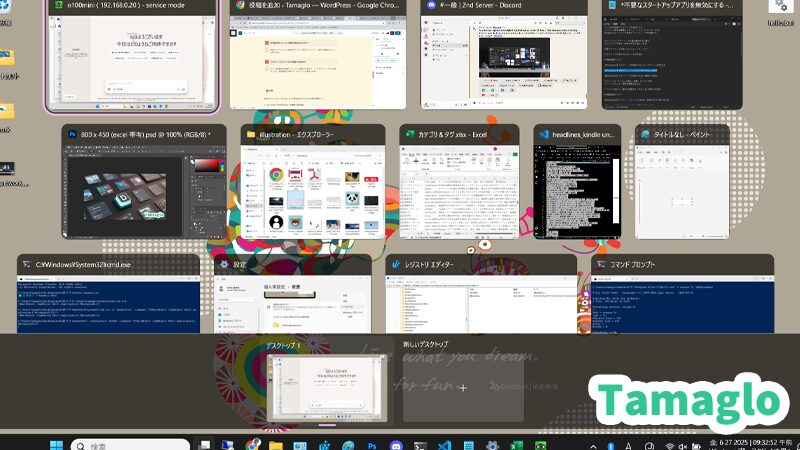Open Discord from the taskbar
Screen dimensions: 800x450
pyautogui.click(x=396, y=445)
